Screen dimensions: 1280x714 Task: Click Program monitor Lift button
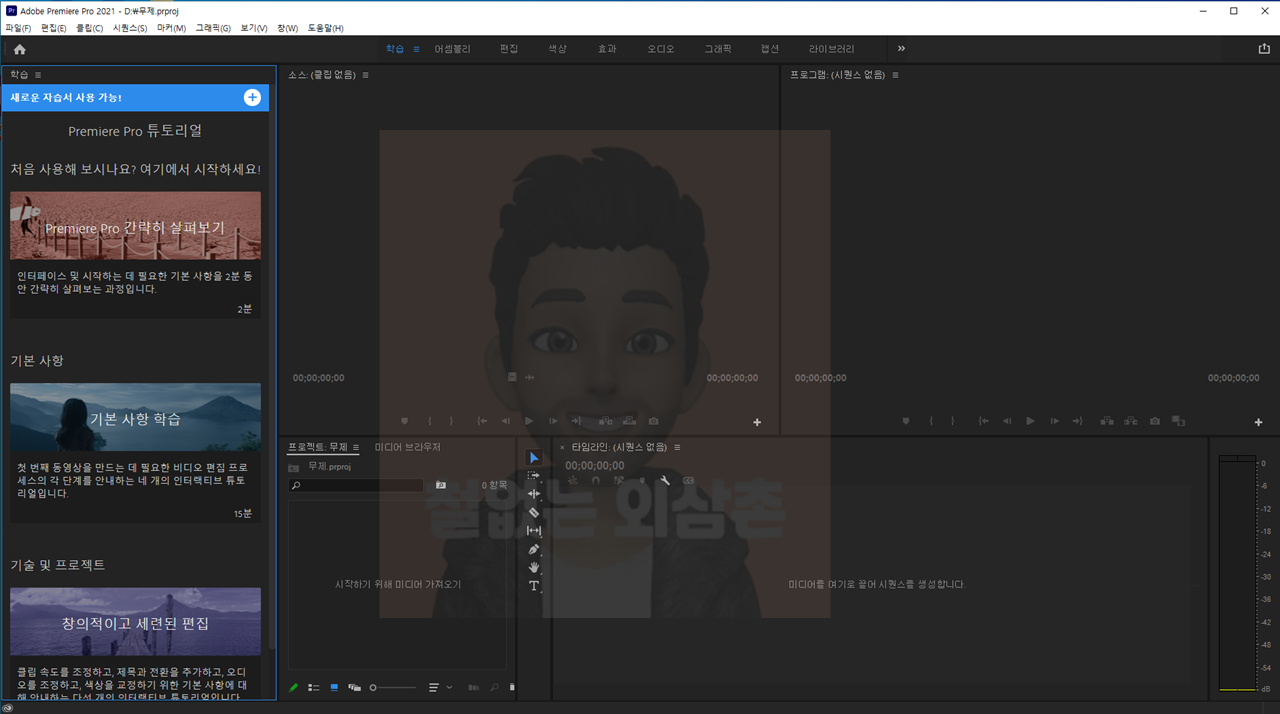point(1106,421)
